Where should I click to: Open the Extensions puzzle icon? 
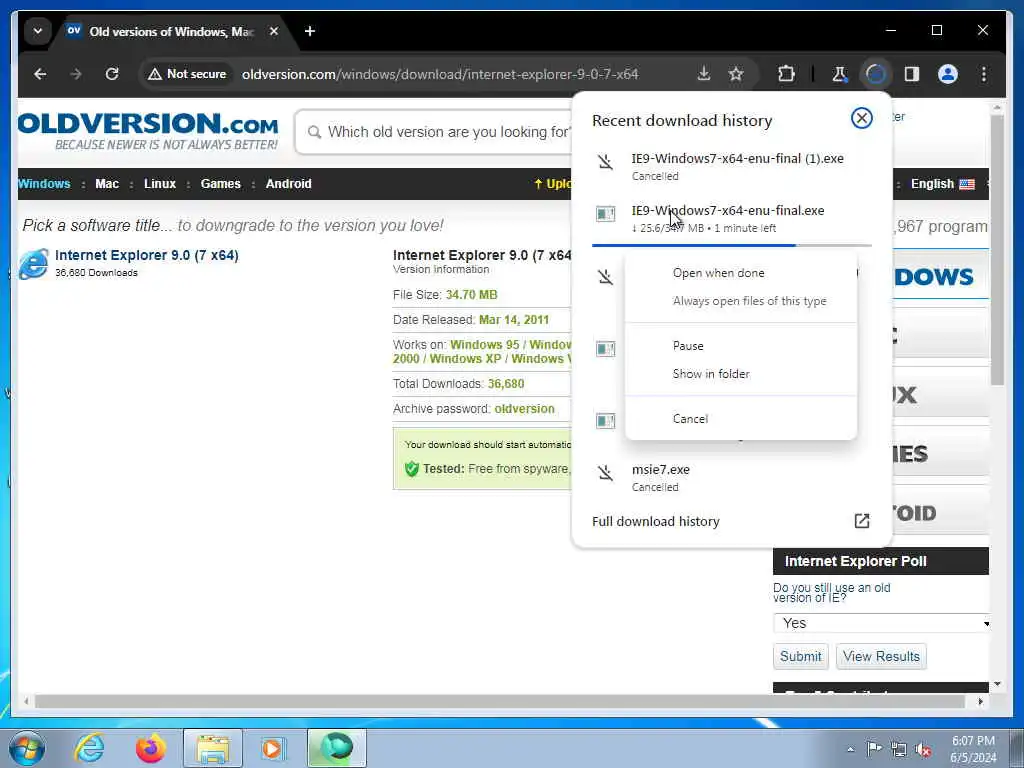click(786, 74)
